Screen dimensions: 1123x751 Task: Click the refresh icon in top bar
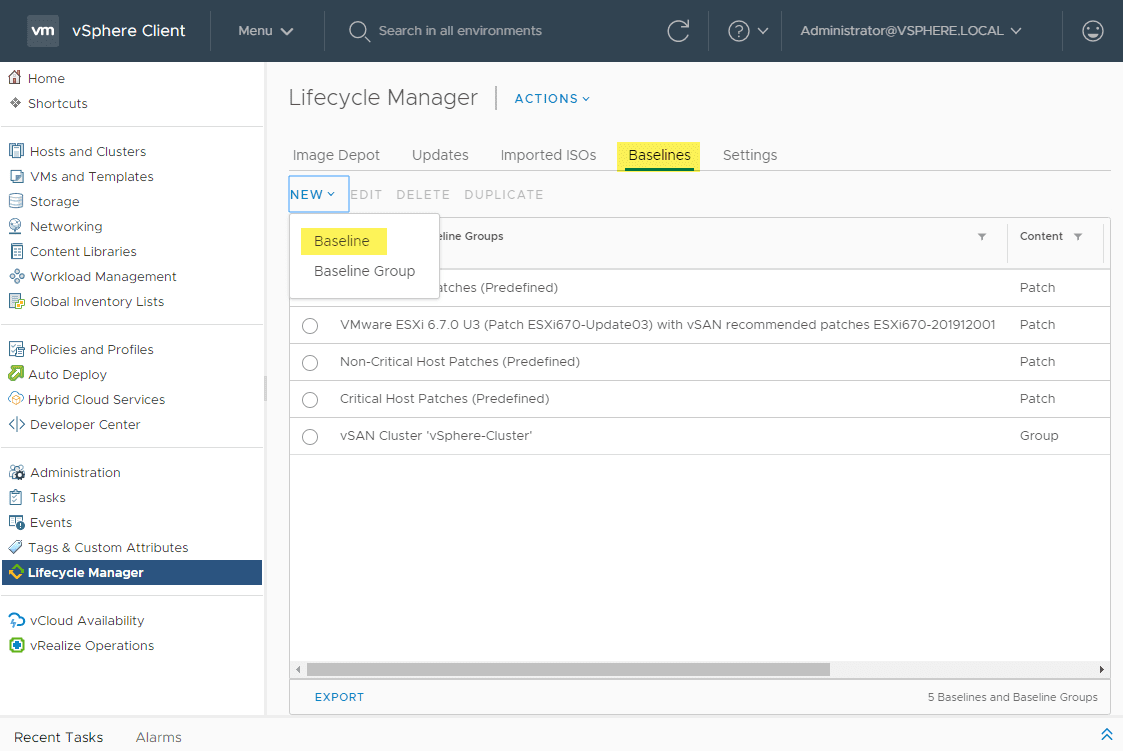tap(678, 31)
